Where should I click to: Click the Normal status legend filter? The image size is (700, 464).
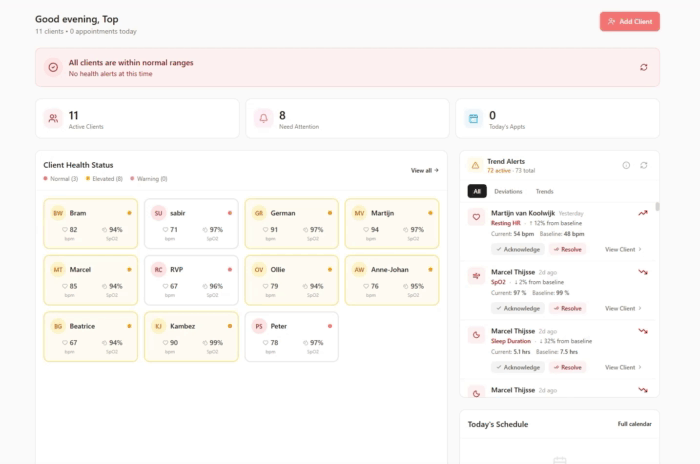coord(61,179)
